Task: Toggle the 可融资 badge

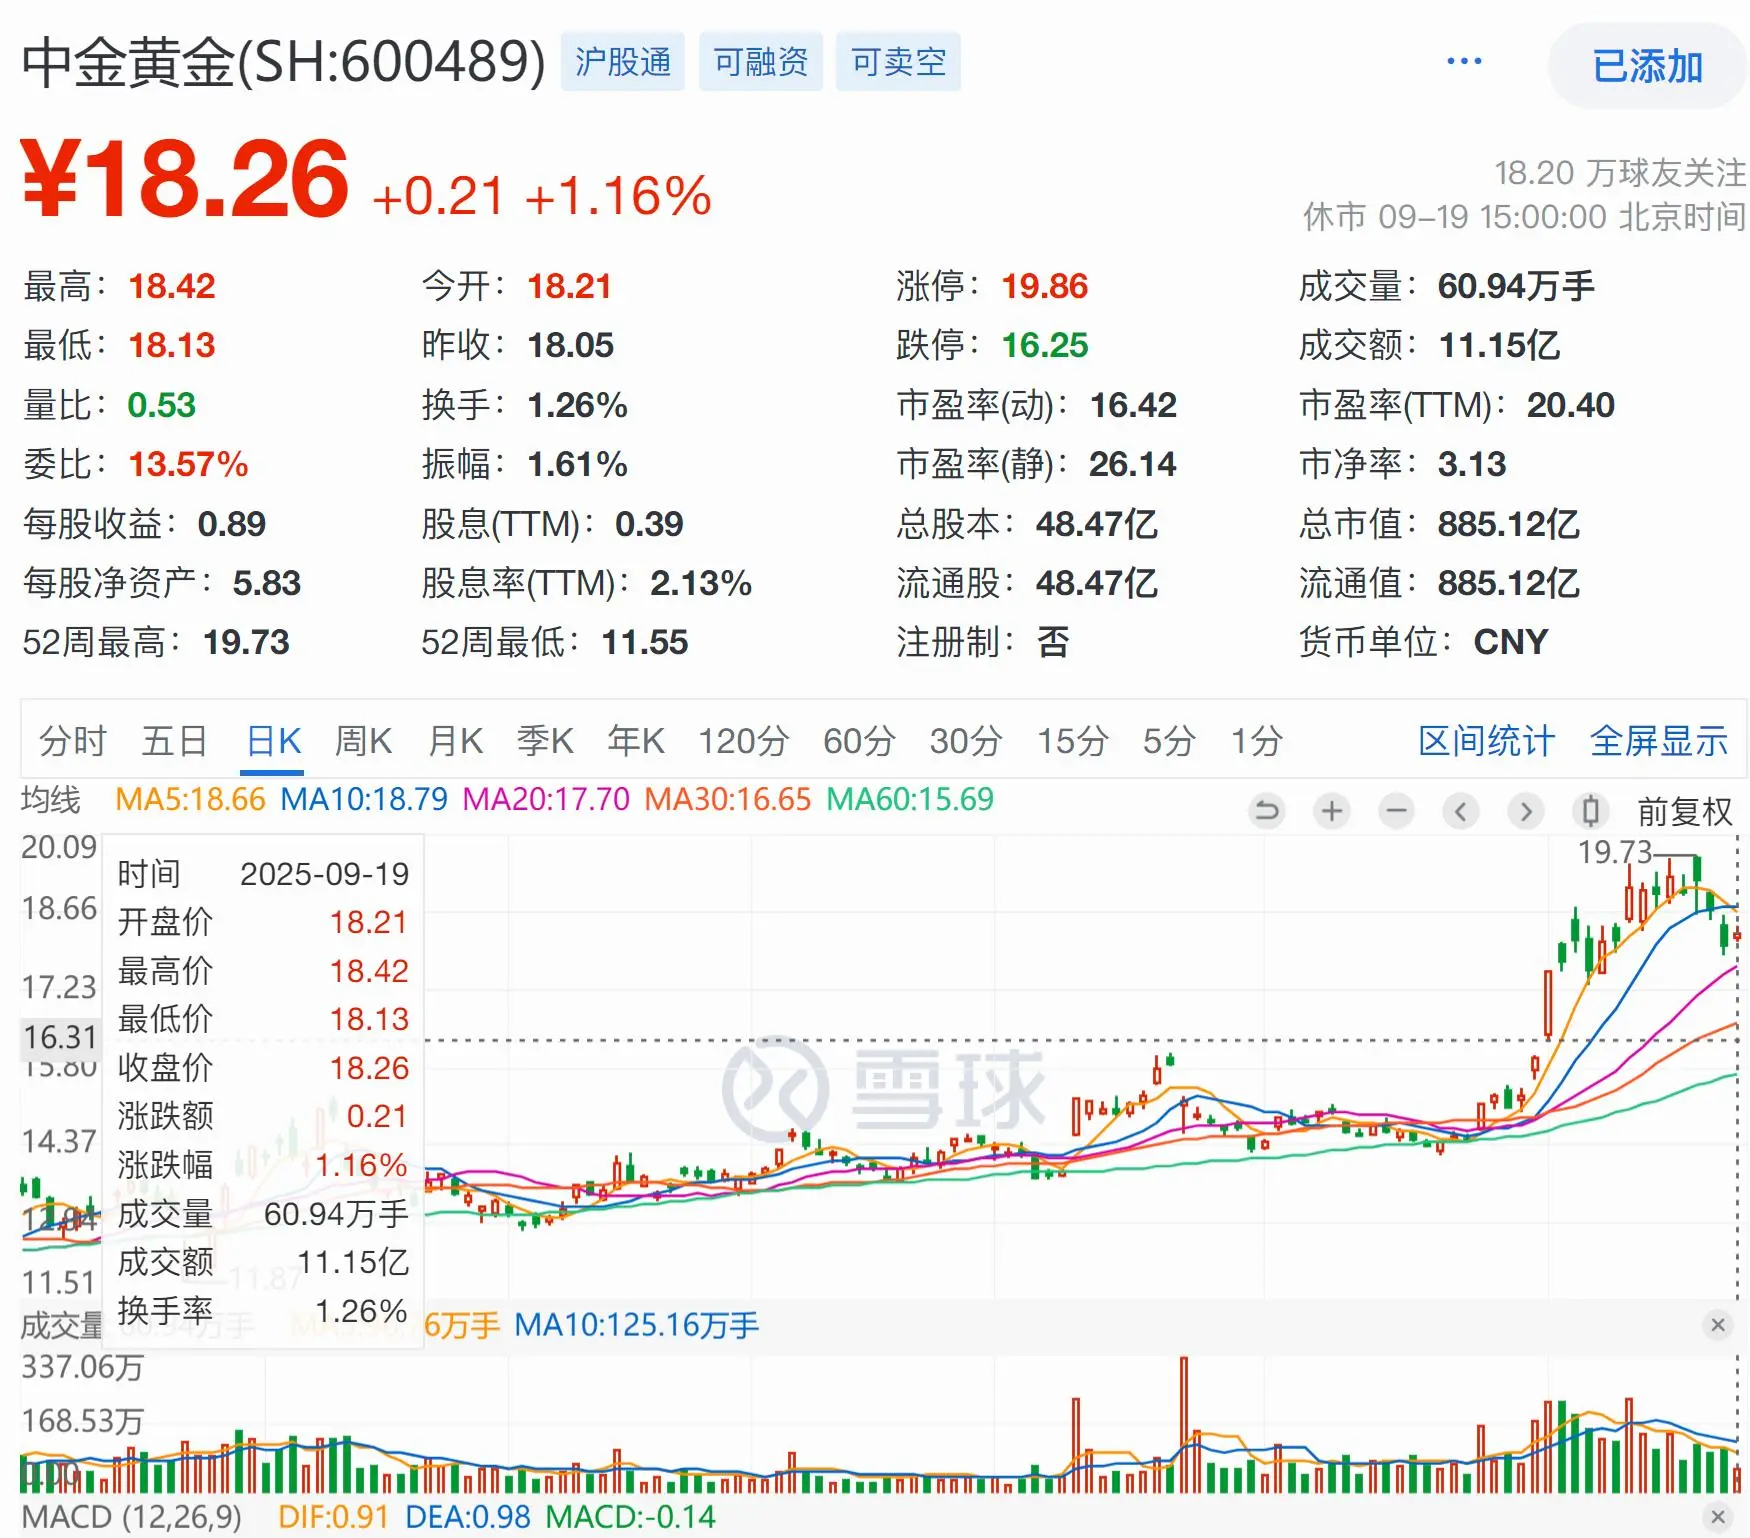Action: click(760, 61)
